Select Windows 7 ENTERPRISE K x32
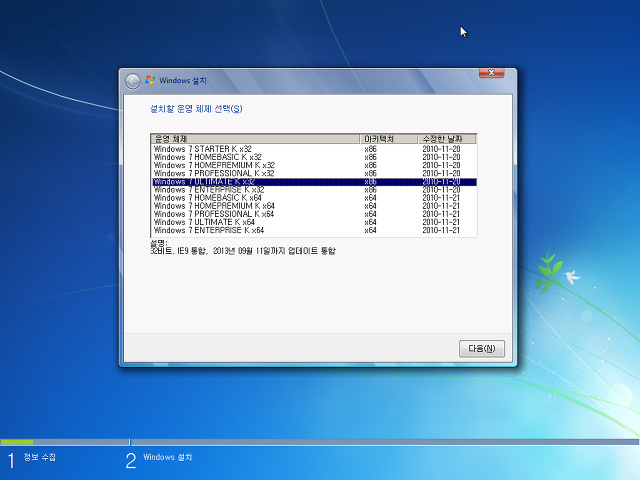The height and width of the screenshot is (480, 640). (314, 190)
